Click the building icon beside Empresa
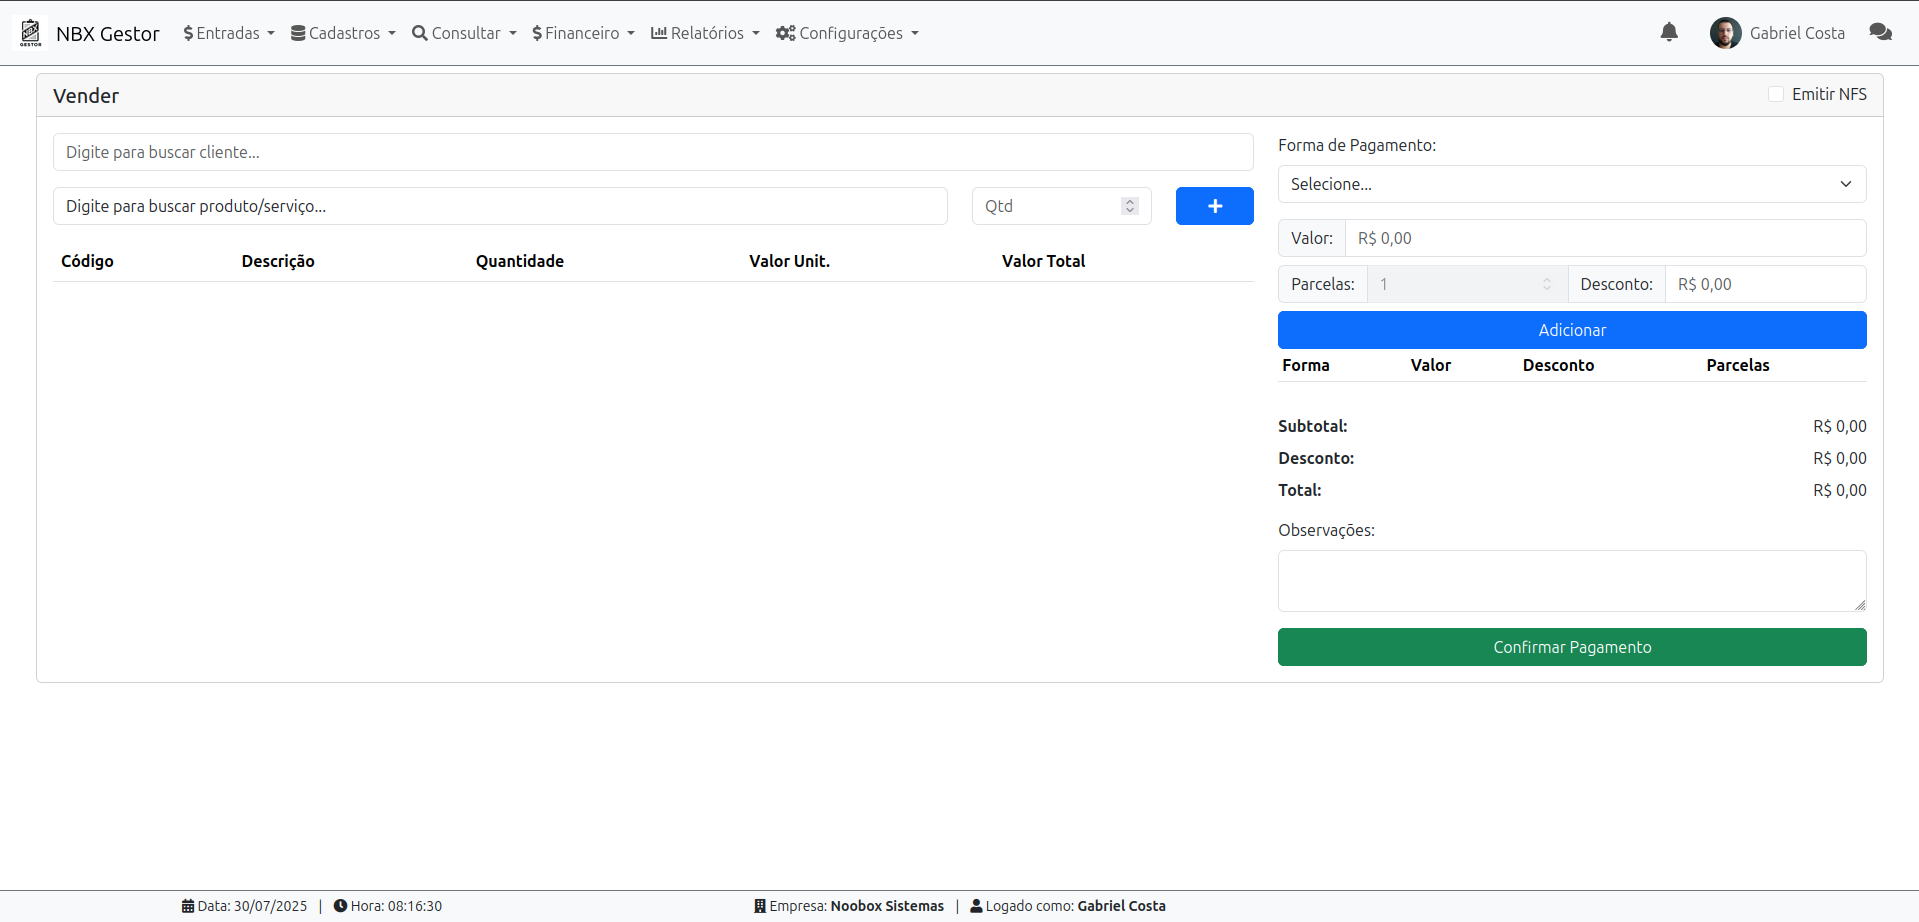Screen dimensions: 1919x922 tap(760, 906)
